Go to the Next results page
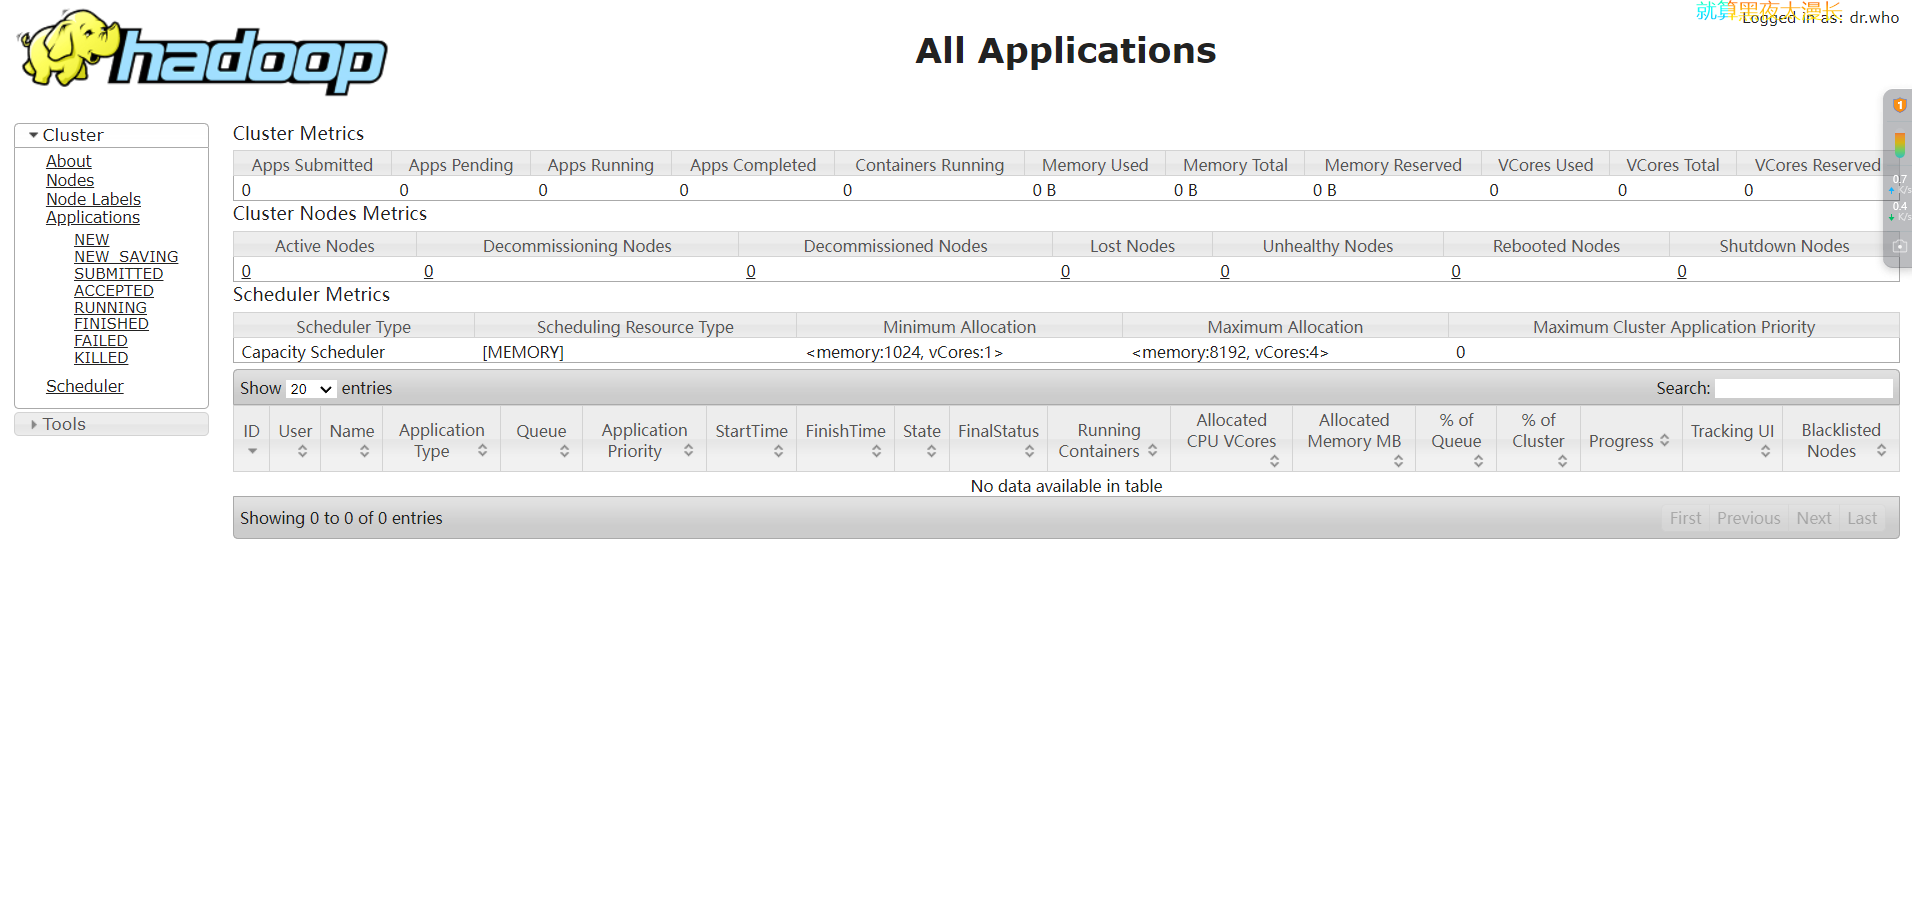Viewport: 1912px width, 907px height. [1813, 518]
